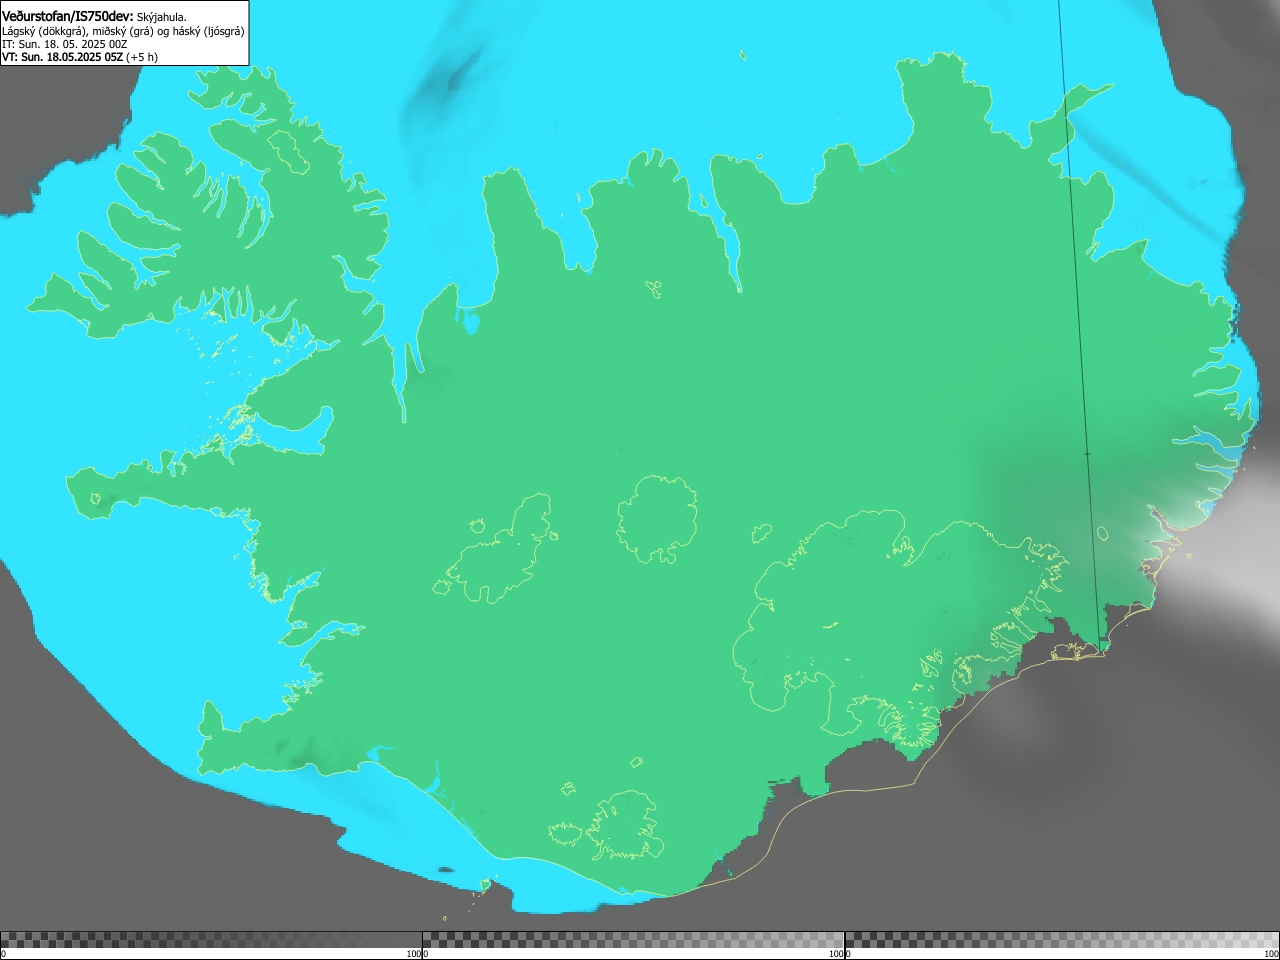Click the Veðurstofan/IS750dev title text
This screenshot has height=960, width=1280.
68,16
